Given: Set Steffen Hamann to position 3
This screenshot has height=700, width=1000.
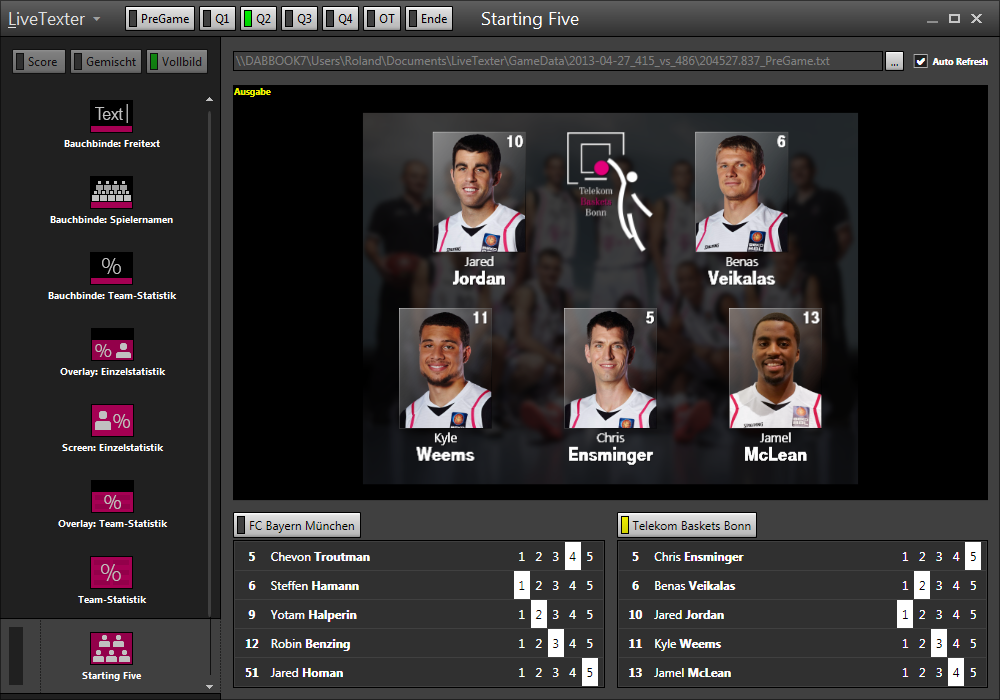Looking at the screenshot, I should click(x=555, y=585).
